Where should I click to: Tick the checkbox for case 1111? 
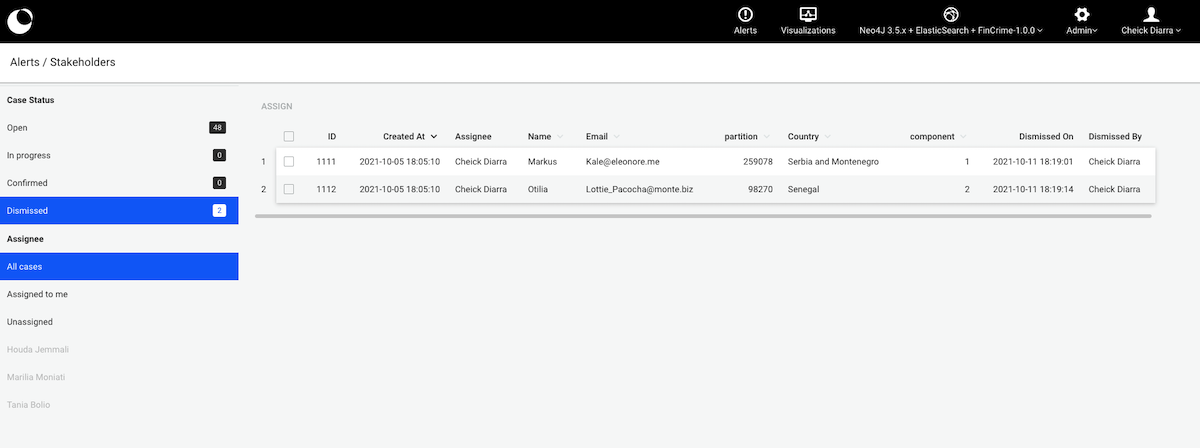[x=289, y=161]
